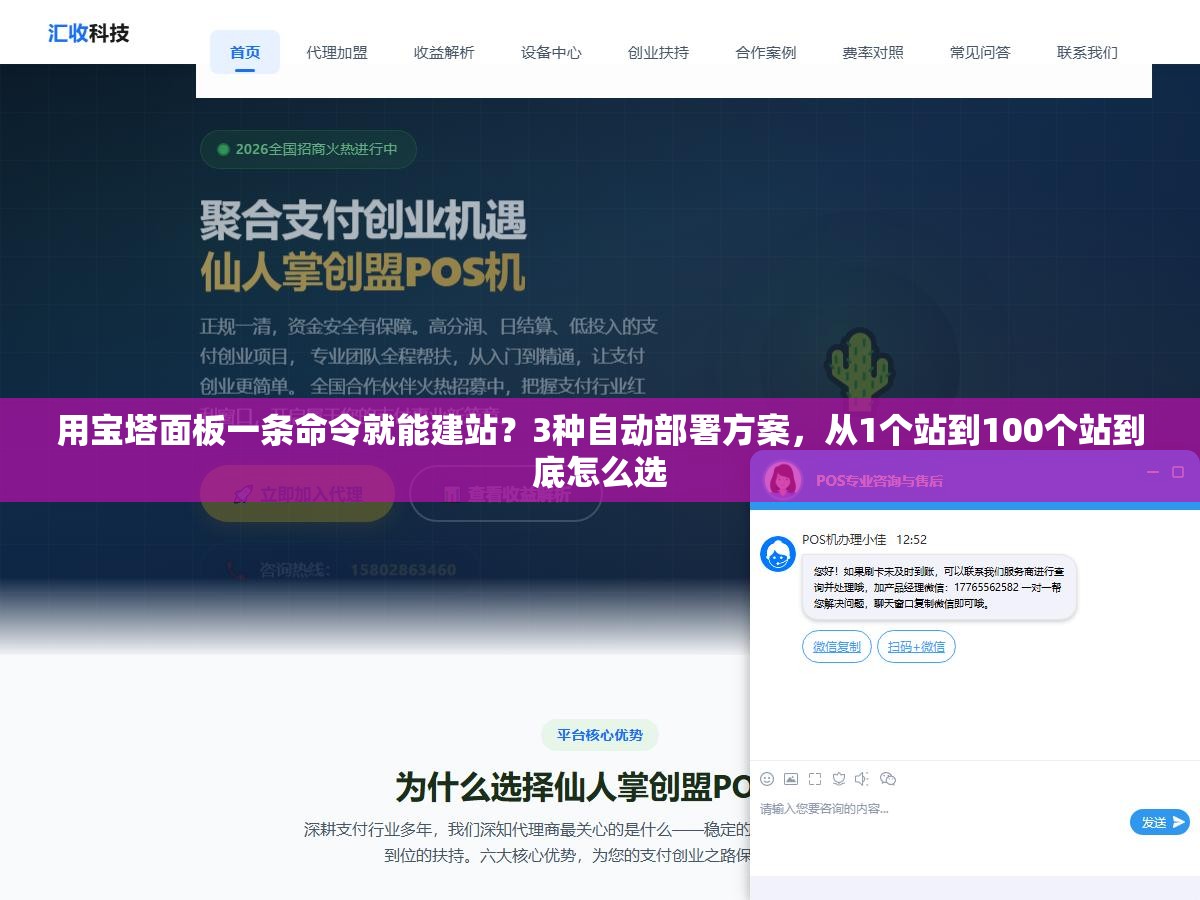This screenshot has width=1200, height=900.
Task: Click the POS机办理小佳 sender name
Action: pos(844,539)
